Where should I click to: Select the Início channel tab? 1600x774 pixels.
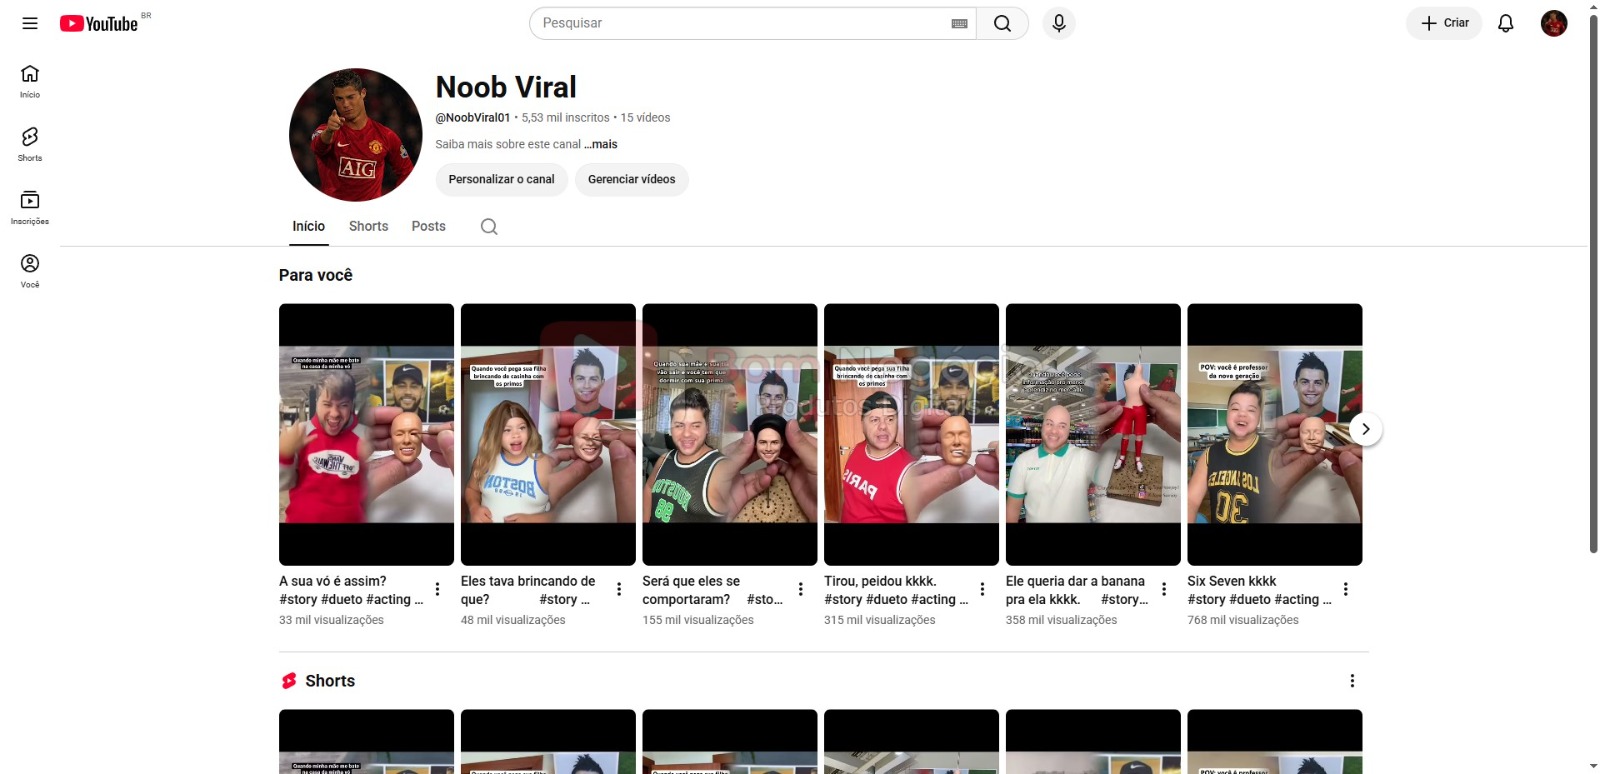tap(309, 226)
